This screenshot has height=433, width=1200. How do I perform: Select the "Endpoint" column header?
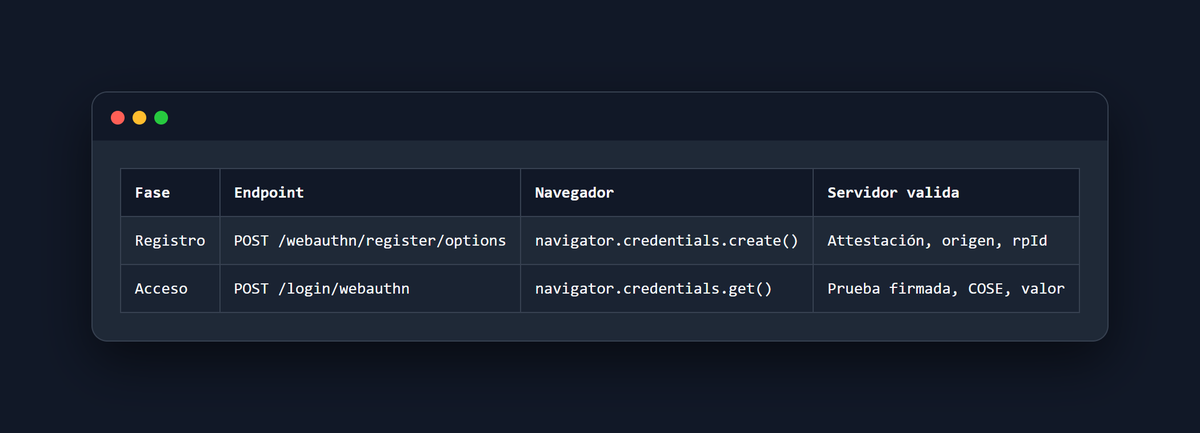(x=370, y=193)
